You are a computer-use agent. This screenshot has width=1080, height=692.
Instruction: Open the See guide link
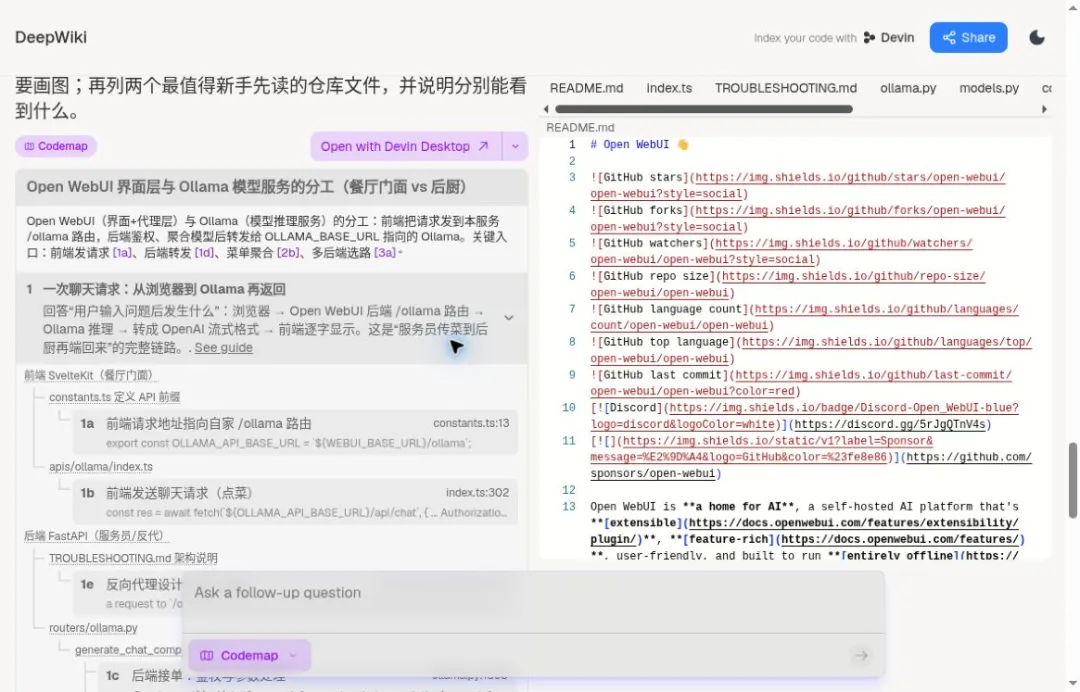coord(223,348)
